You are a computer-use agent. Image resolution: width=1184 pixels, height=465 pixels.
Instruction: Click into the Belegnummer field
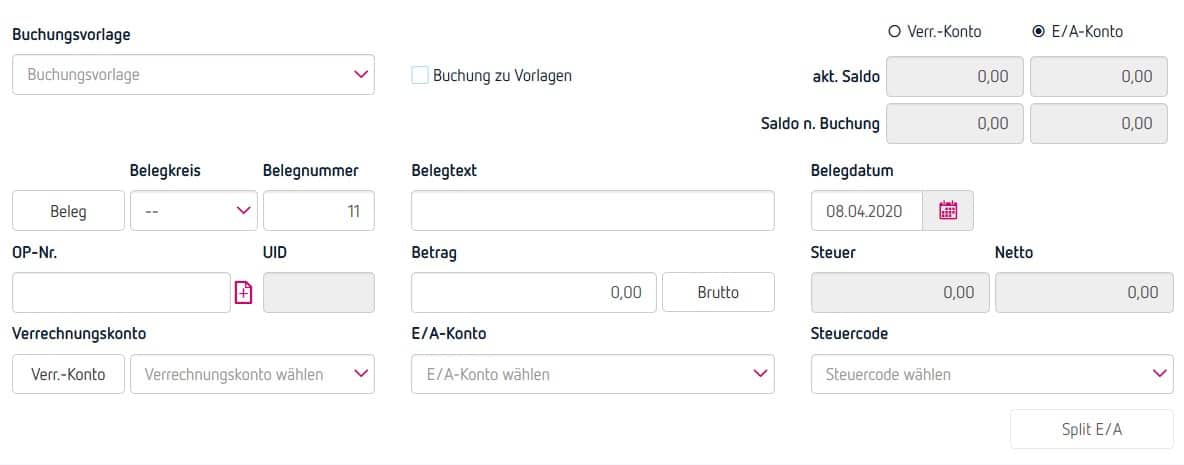(318, 211)
